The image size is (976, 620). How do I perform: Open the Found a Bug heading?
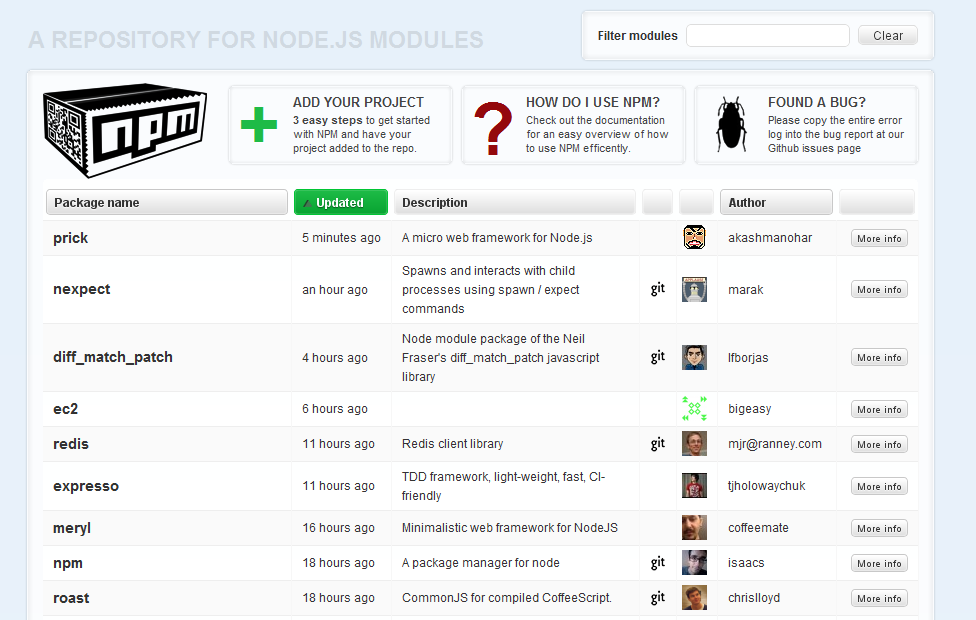coord(817,102)
